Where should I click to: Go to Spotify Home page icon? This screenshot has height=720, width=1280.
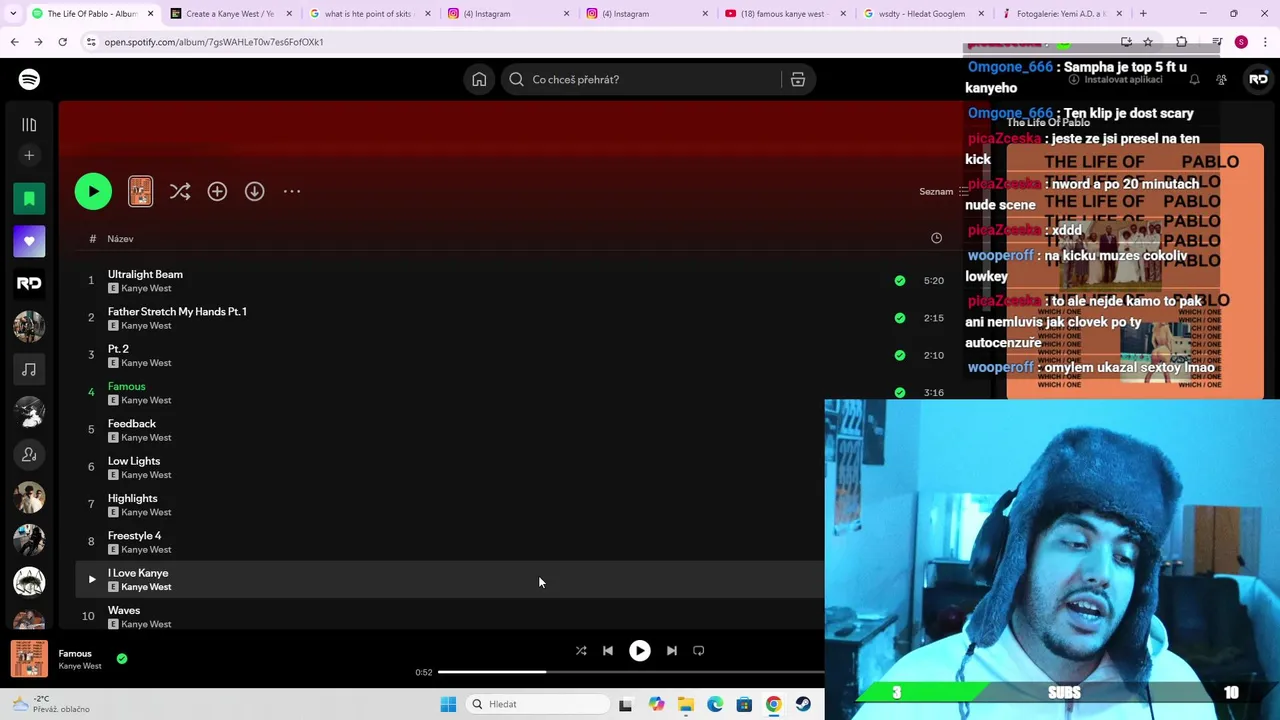point(479,79)
